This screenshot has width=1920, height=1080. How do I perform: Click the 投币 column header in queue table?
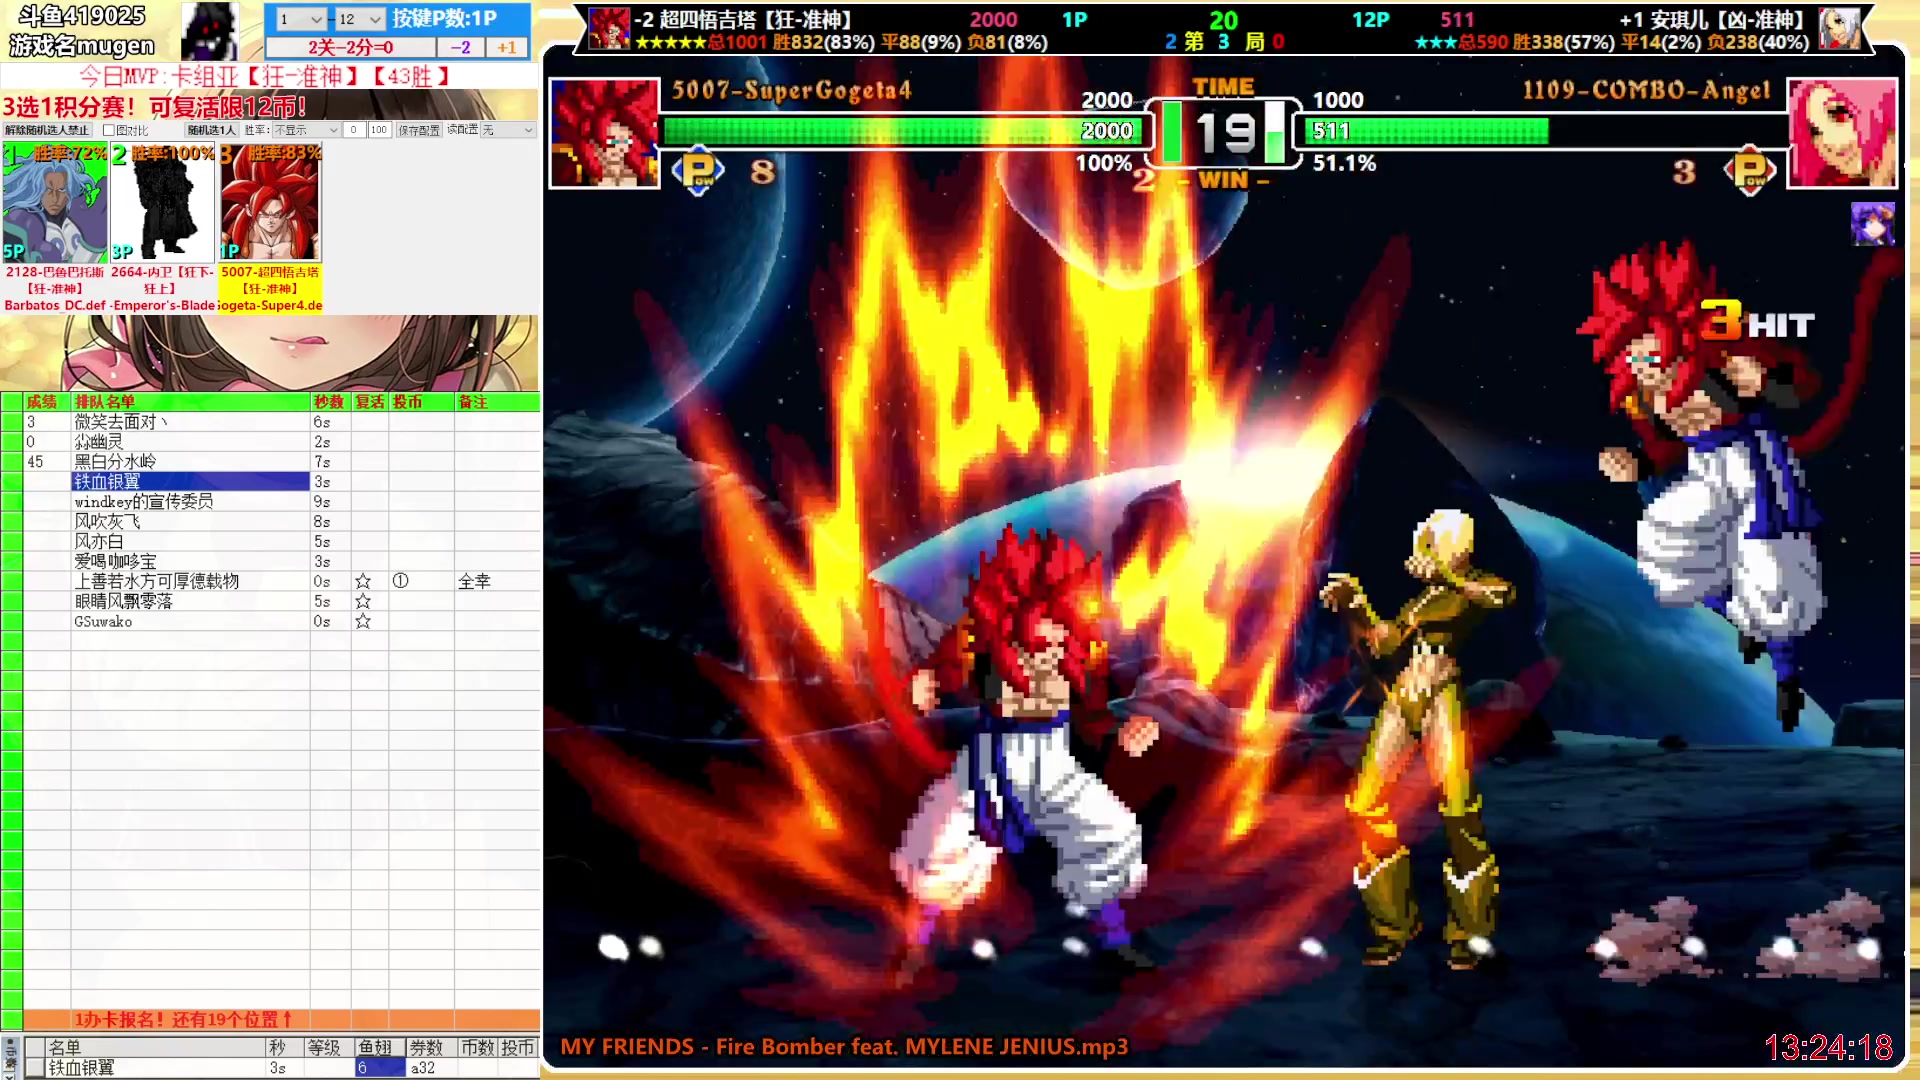click(421, 402)
